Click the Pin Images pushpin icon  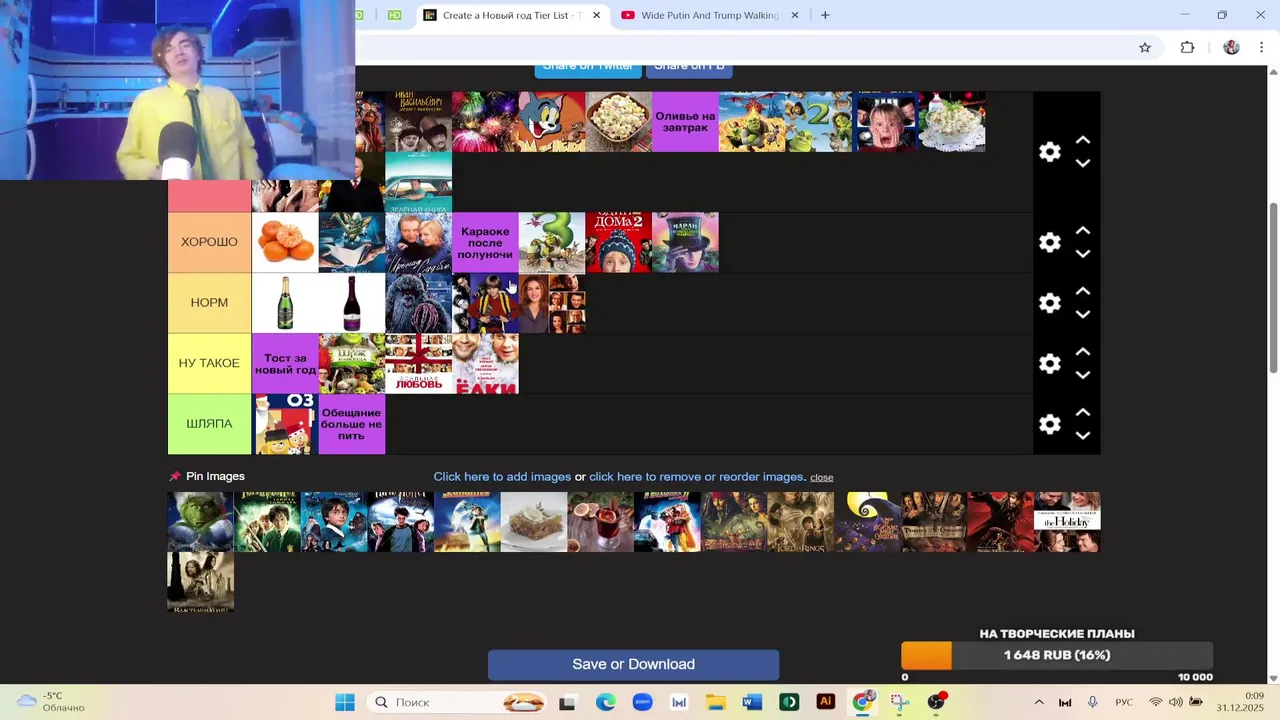[x=175, y=476]
